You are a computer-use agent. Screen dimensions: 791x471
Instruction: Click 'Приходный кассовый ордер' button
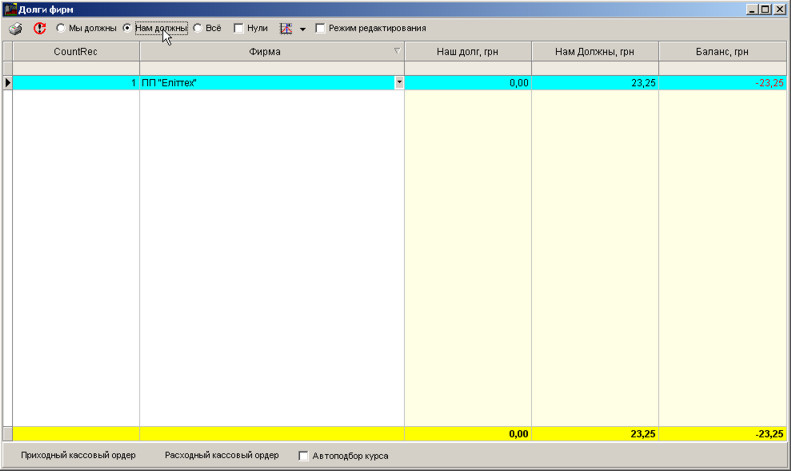78,456
